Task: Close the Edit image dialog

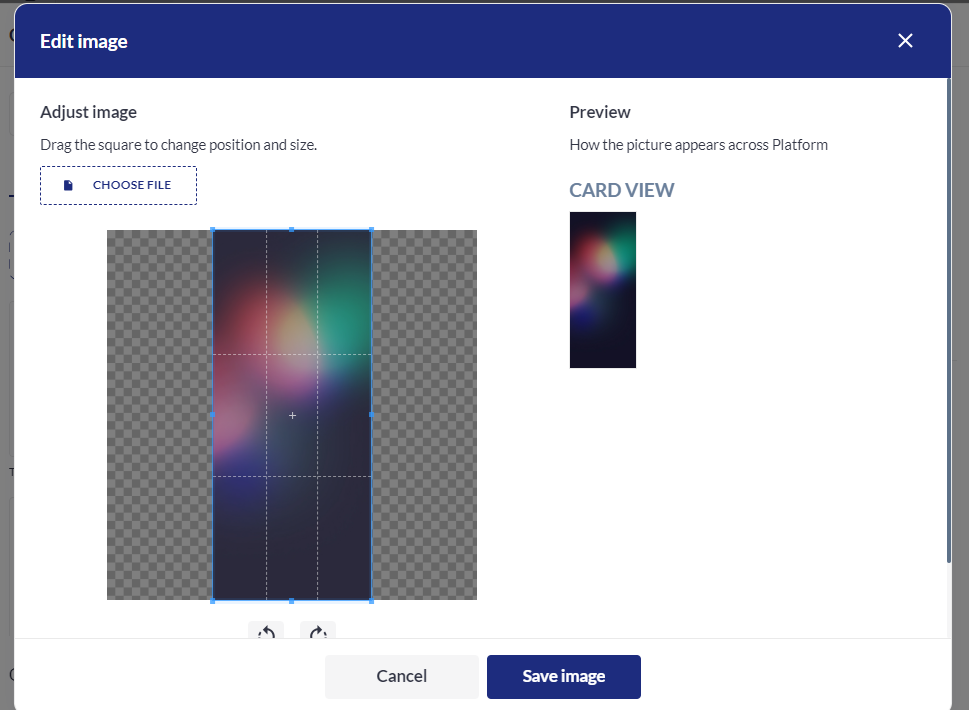Action: click(905, 41)
